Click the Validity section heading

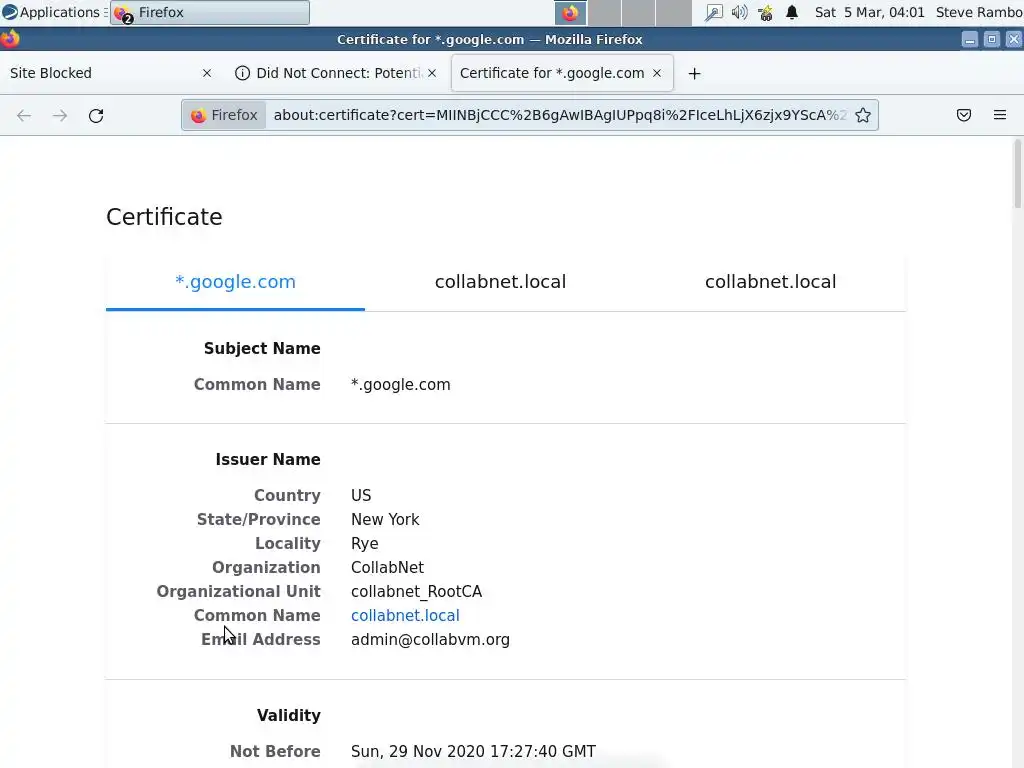289,716
